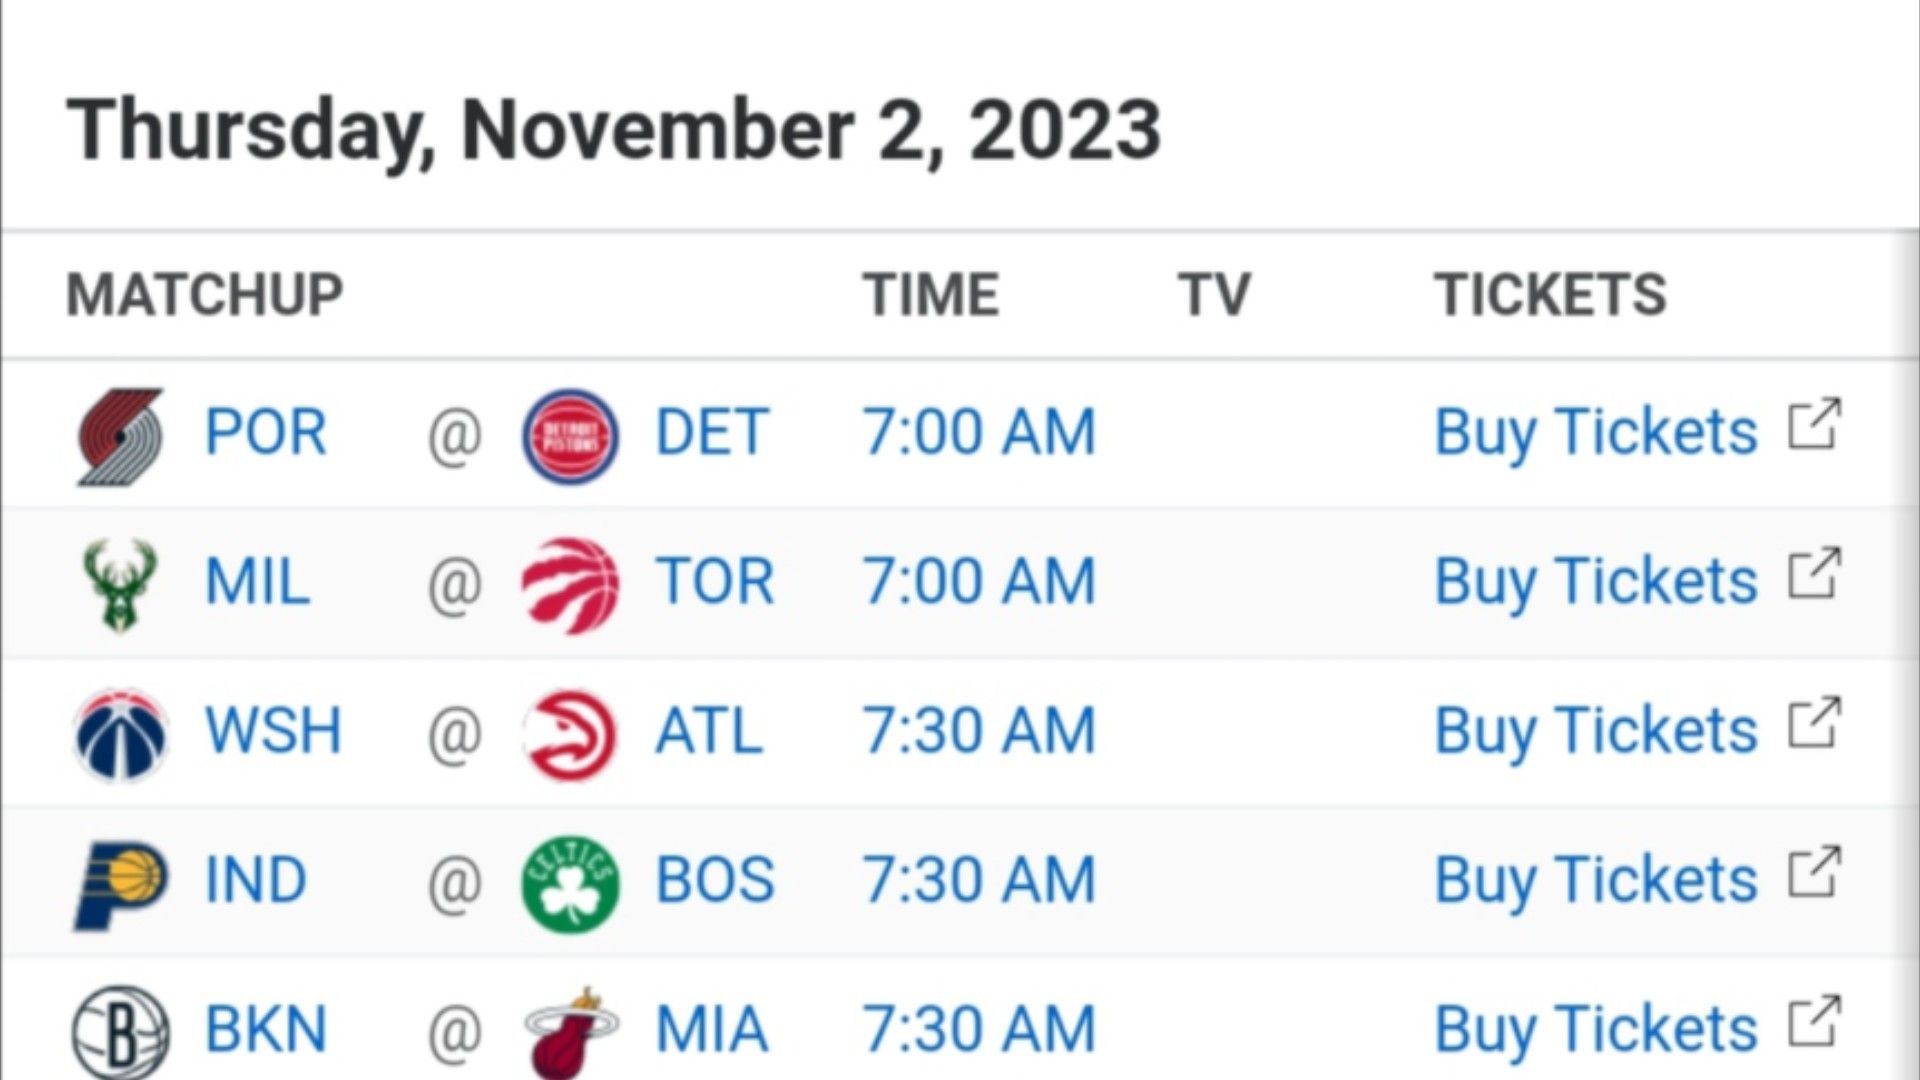
Task: Click the Indiana Pacers logo
Action: [x=121, y=885]
